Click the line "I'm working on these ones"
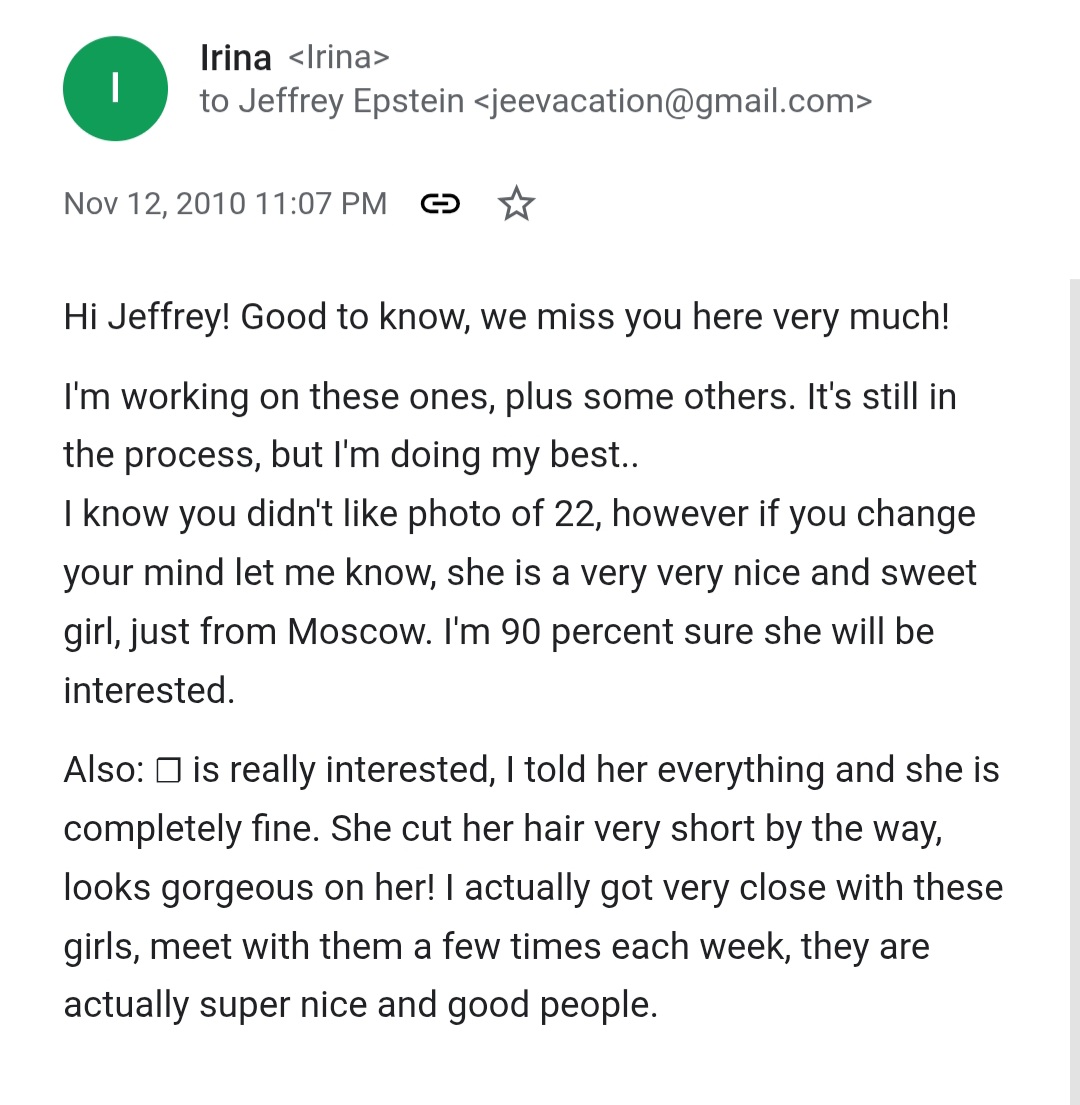 point(510,397)
